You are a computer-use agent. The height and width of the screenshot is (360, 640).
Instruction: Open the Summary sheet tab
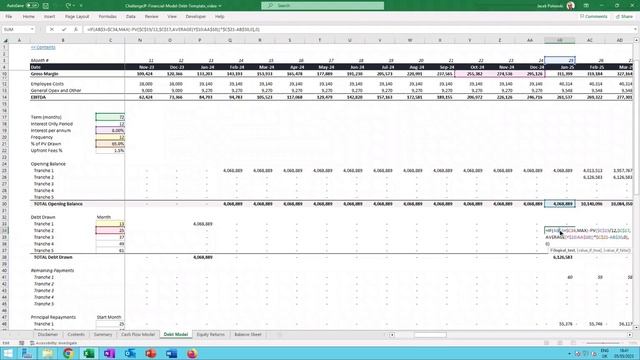pos(103,335)
